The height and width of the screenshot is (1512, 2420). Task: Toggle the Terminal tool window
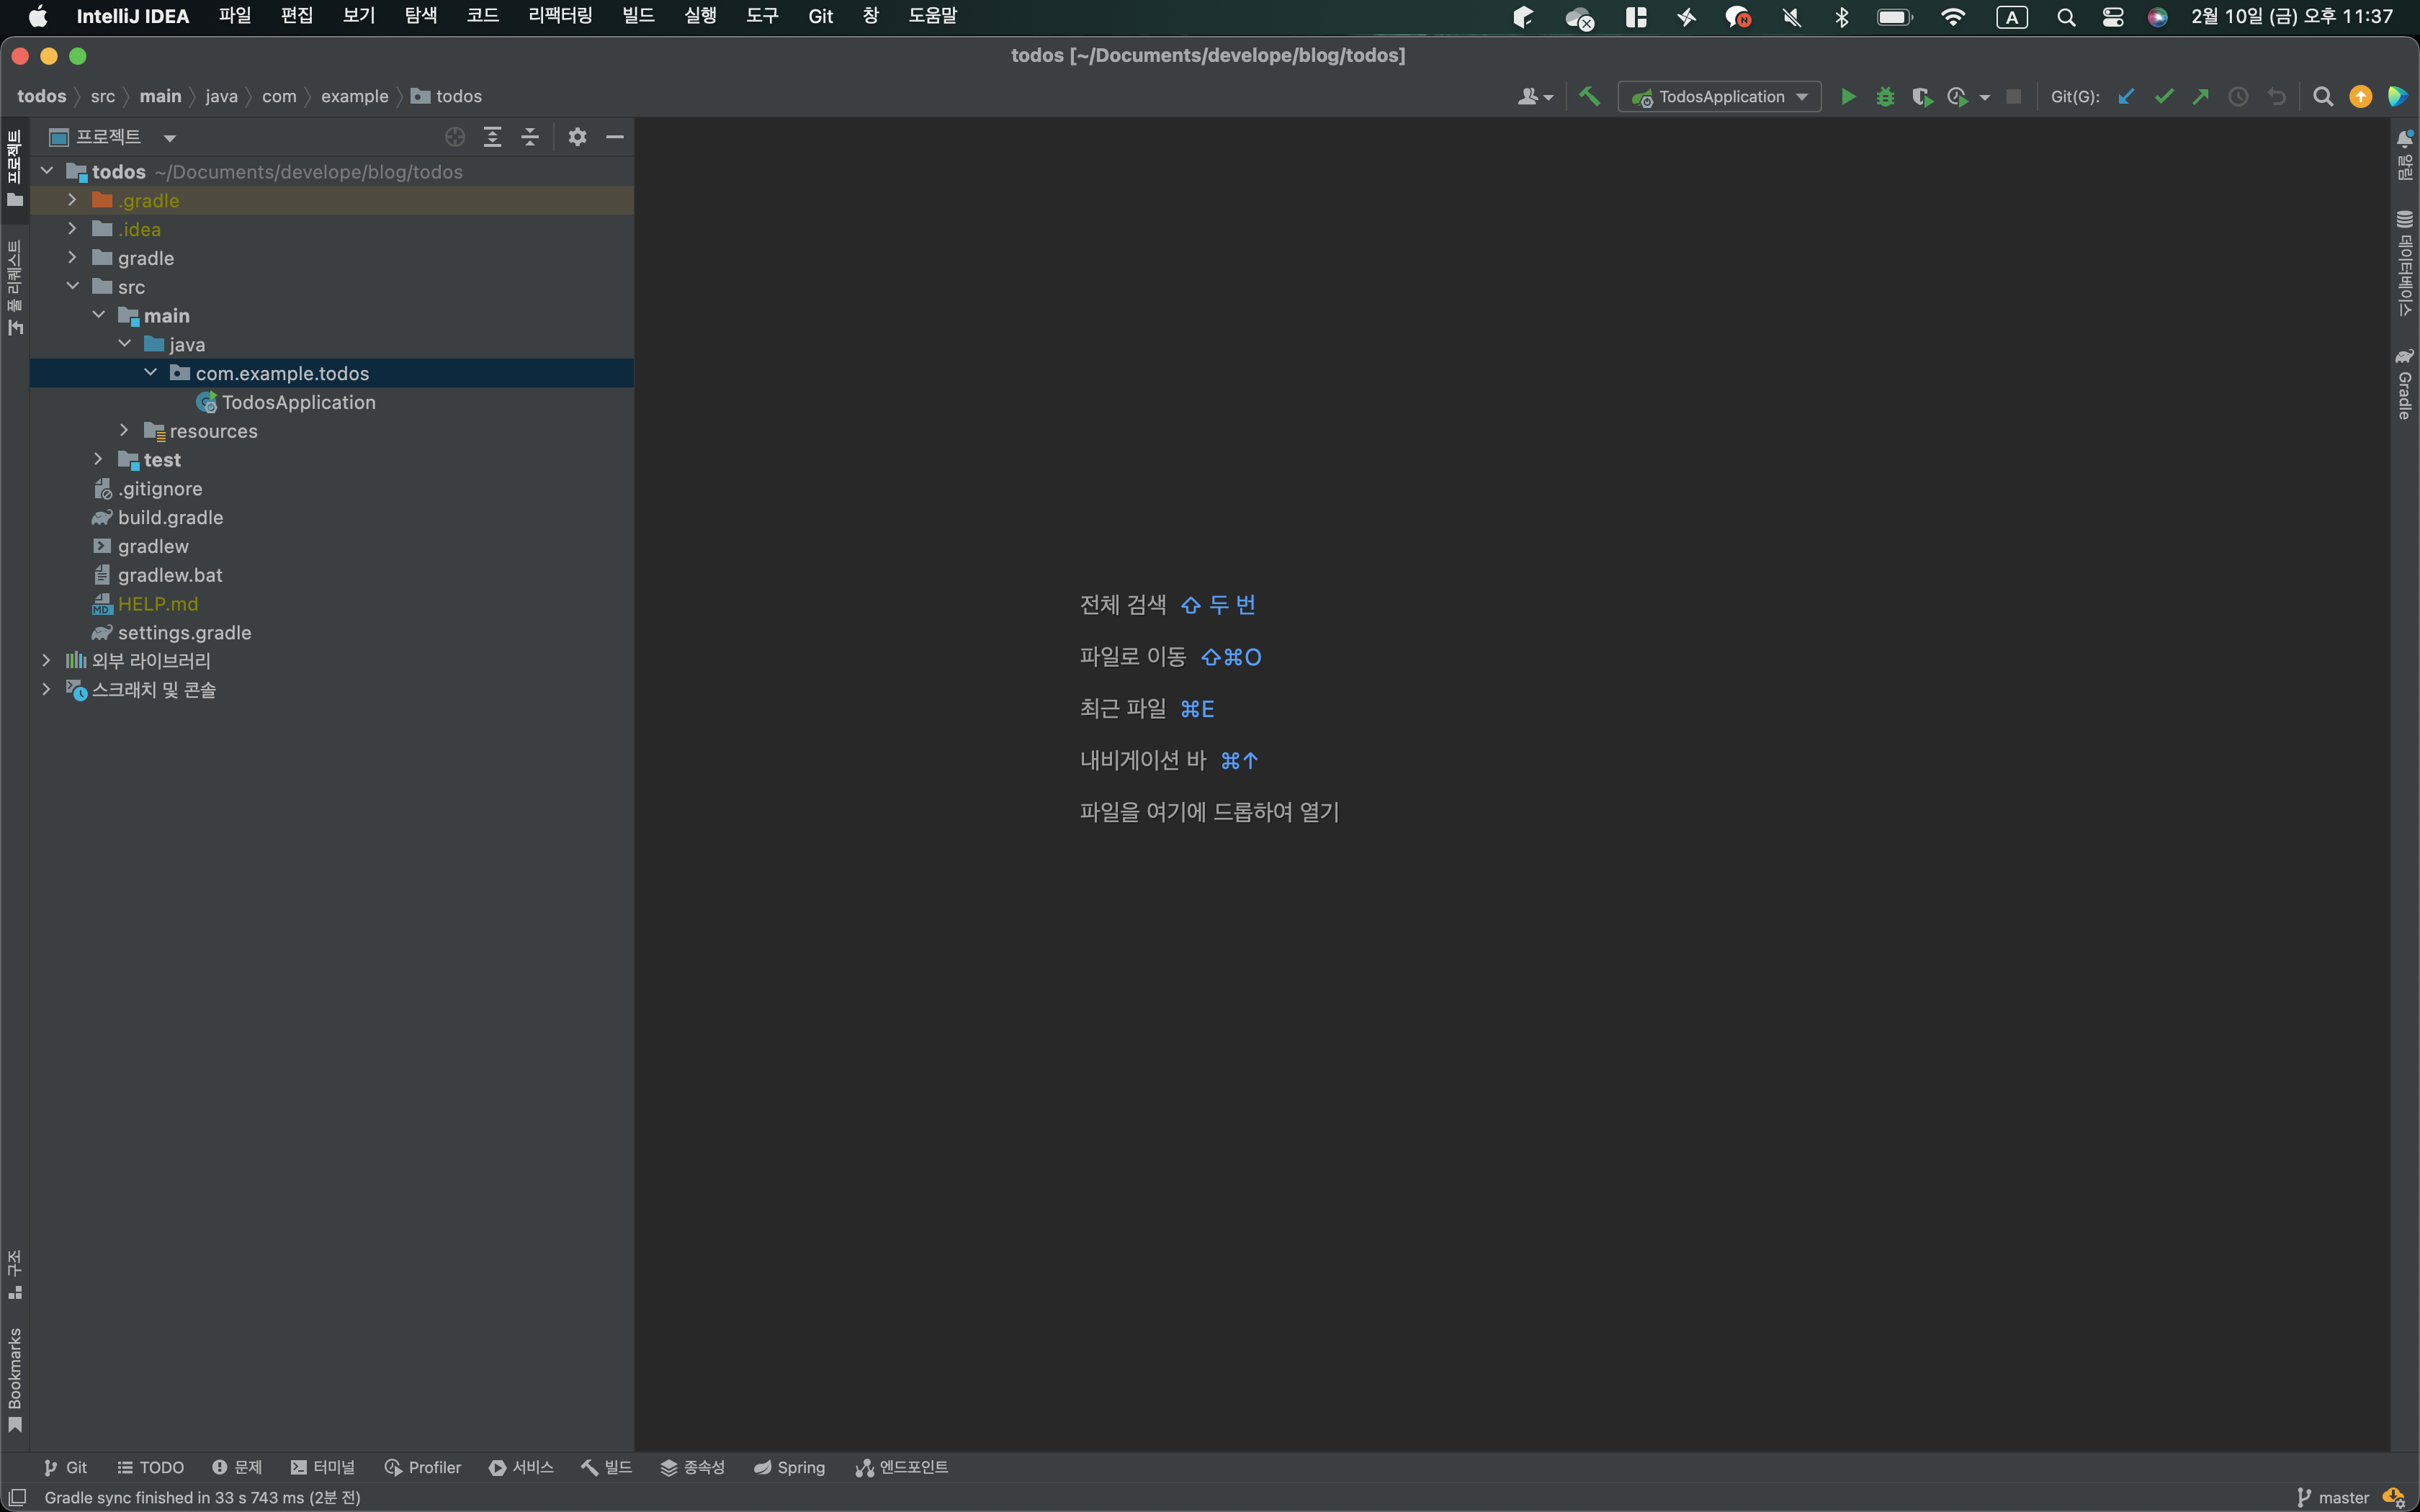(323, 1467)
